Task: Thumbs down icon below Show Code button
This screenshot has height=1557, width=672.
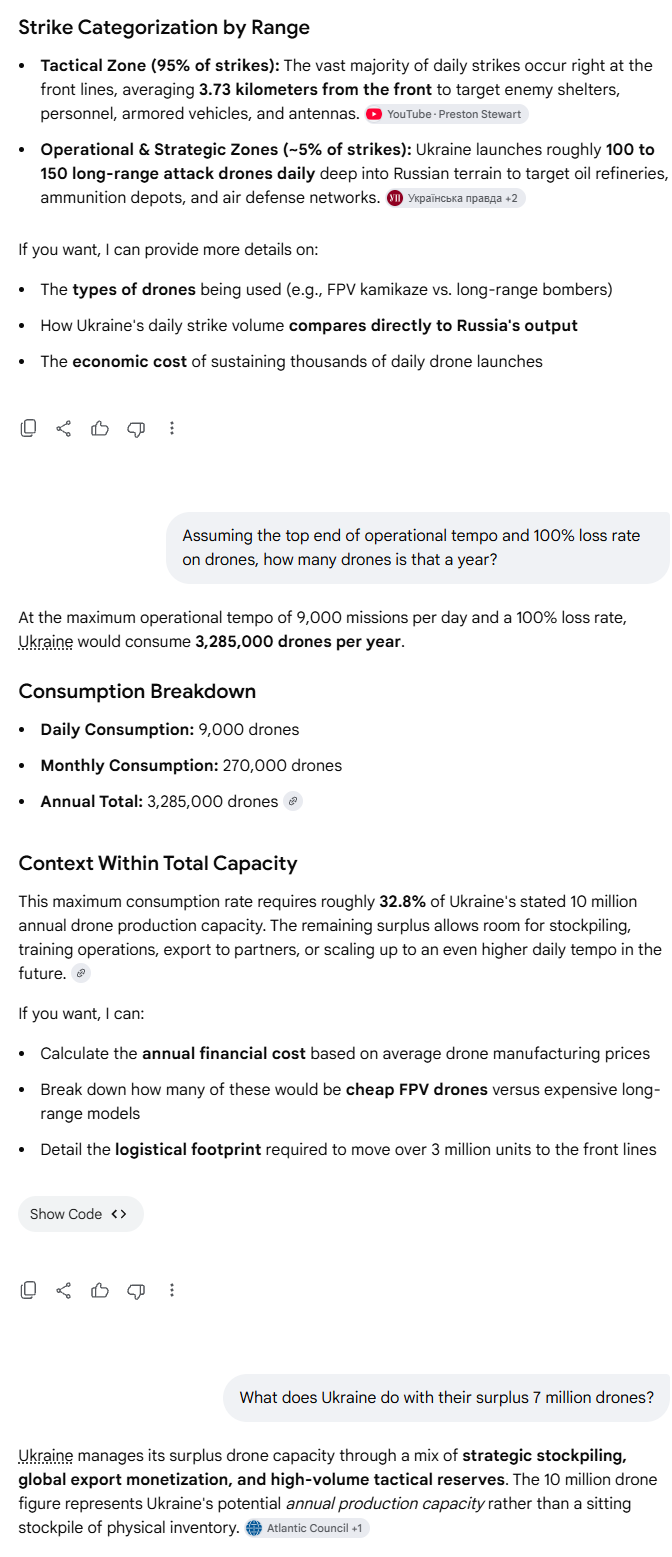Action: coord(136,1290)
